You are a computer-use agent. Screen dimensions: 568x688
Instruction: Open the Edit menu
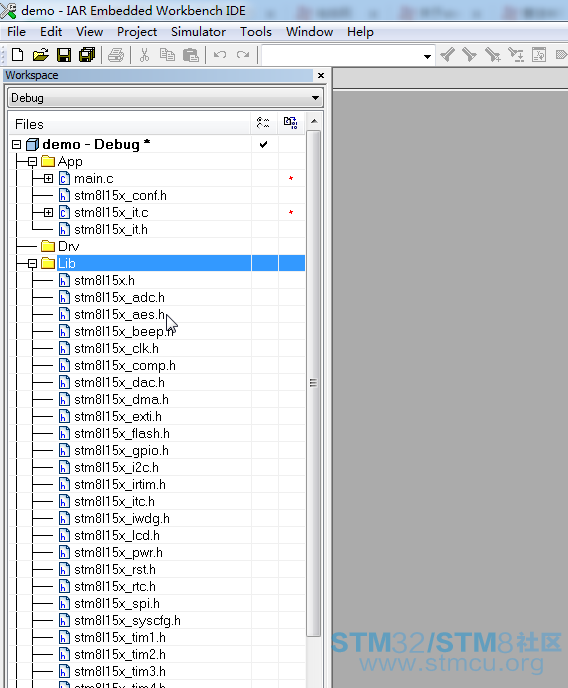[51, 32]
